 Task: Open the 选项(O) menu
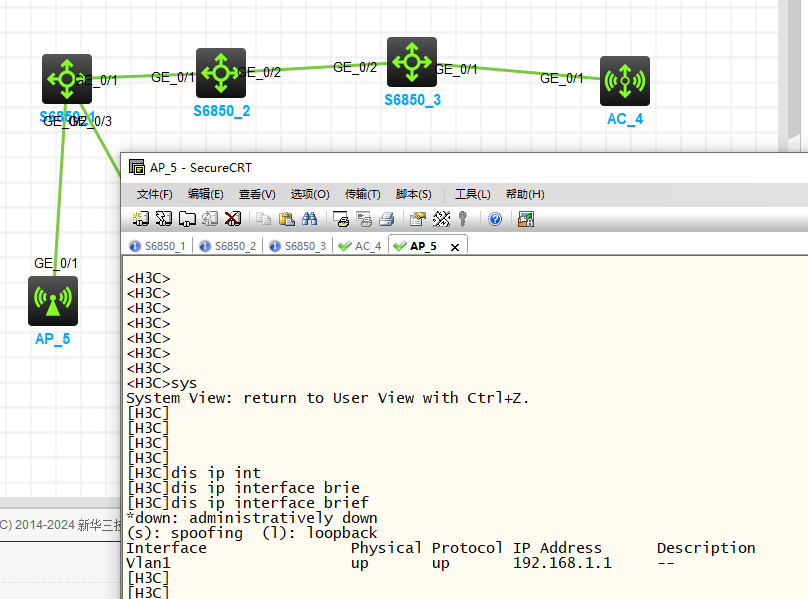[x=310, y=194]
